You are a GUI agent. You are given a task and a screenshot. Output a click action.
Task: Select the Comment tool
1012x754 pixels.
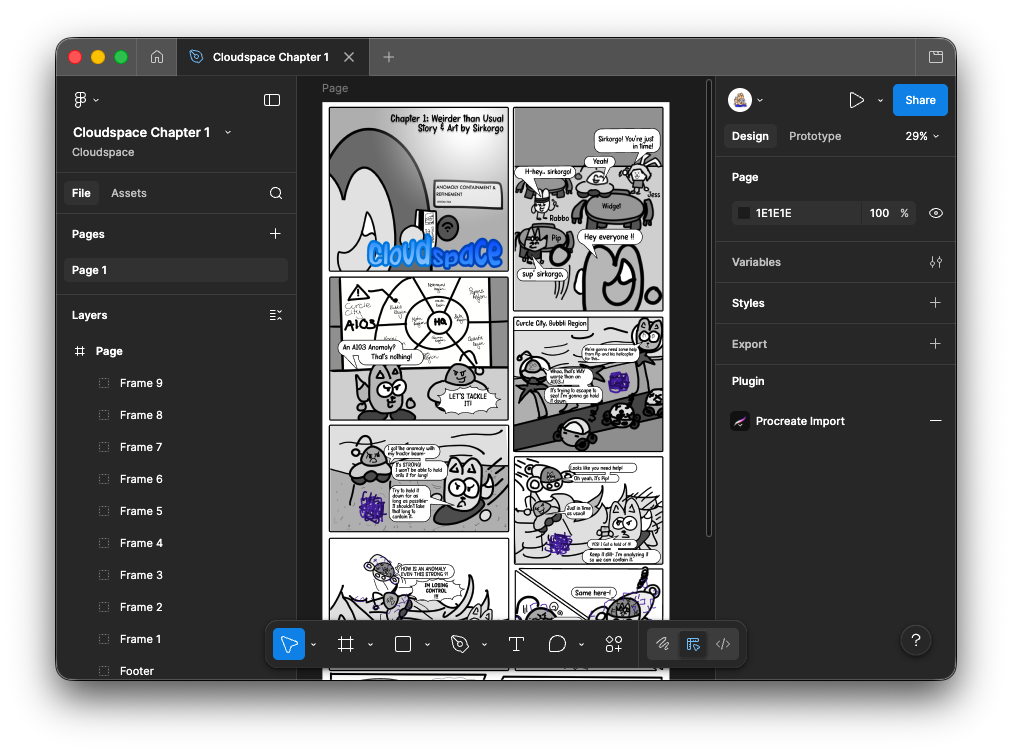pos(558,644)
